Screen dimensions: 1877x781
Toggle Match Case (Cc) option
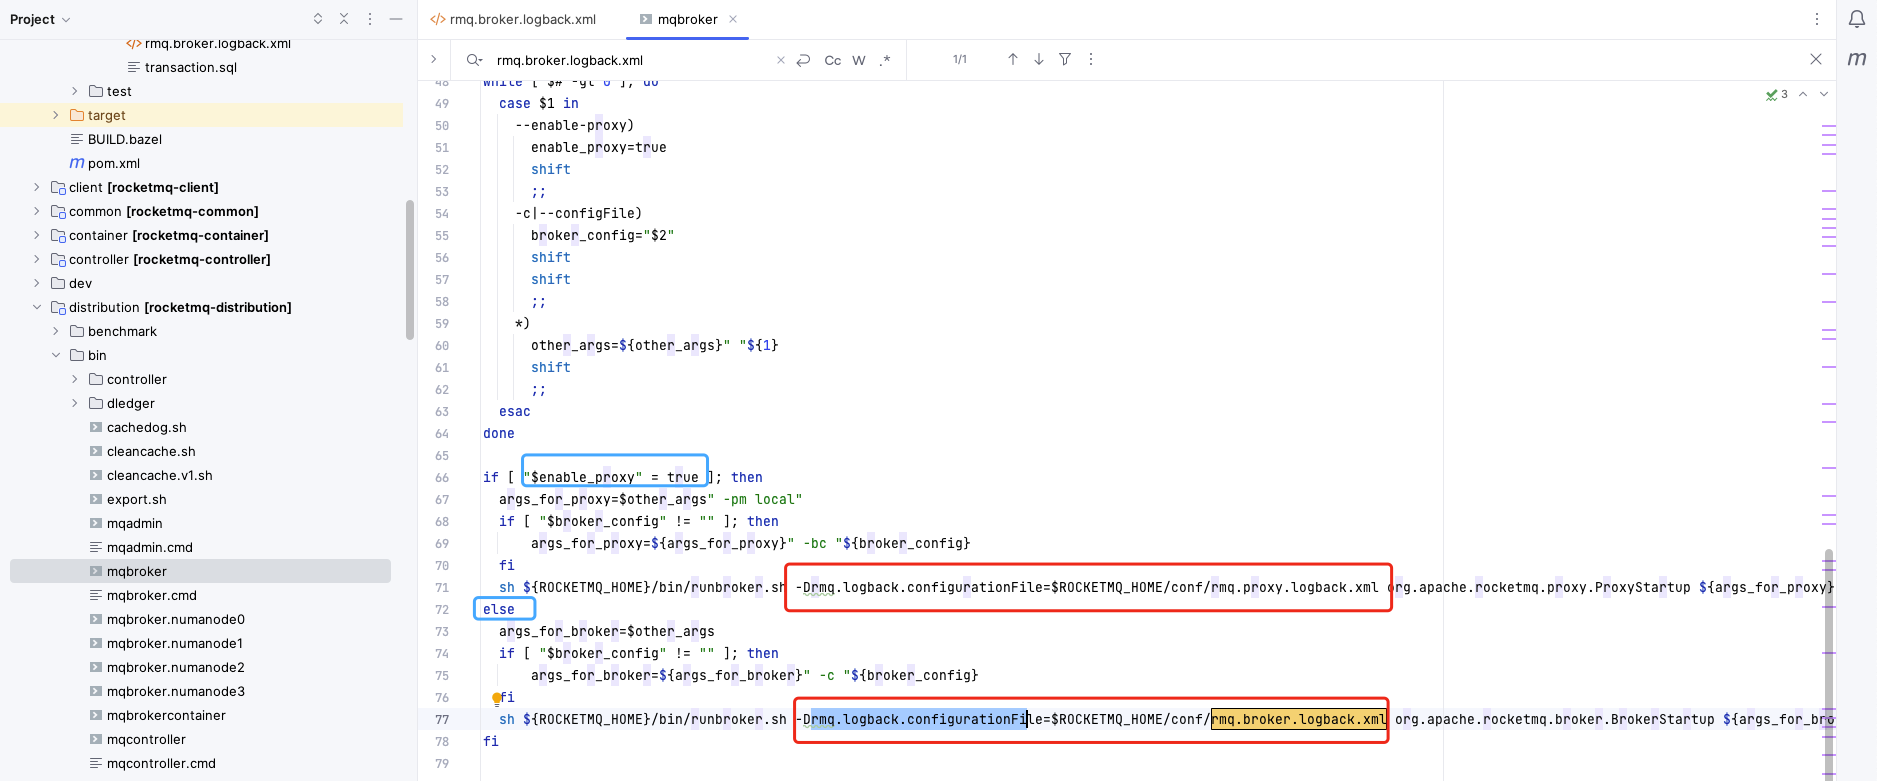[x=832, y=60]
